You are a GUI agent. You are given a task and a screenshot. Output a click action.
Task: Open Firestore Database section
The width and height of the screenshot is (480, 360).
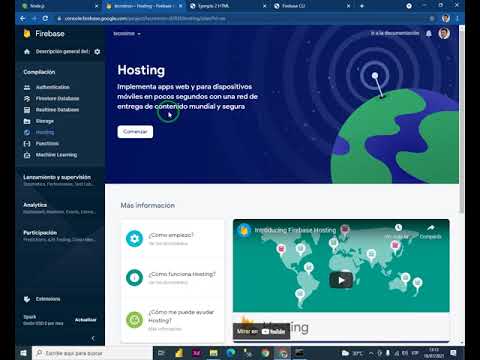tap(57, 99)
